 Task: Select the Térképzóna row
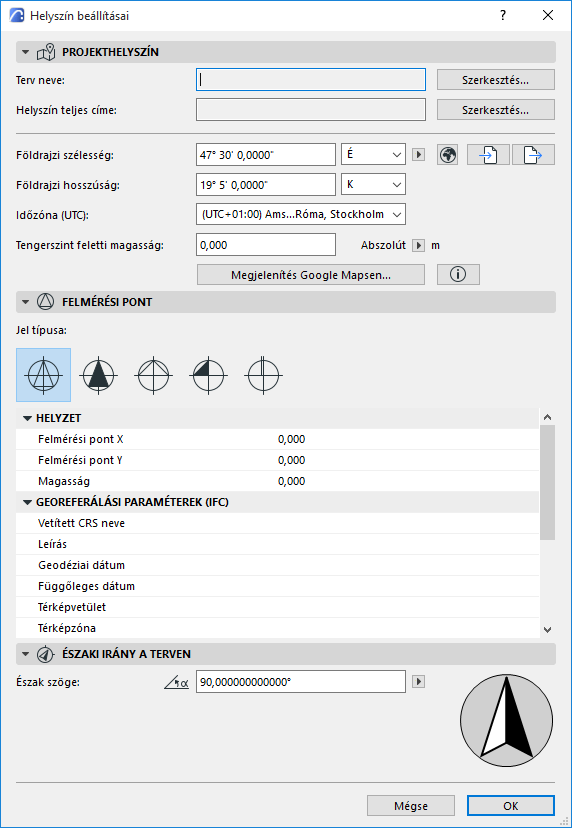click(278, 628)
